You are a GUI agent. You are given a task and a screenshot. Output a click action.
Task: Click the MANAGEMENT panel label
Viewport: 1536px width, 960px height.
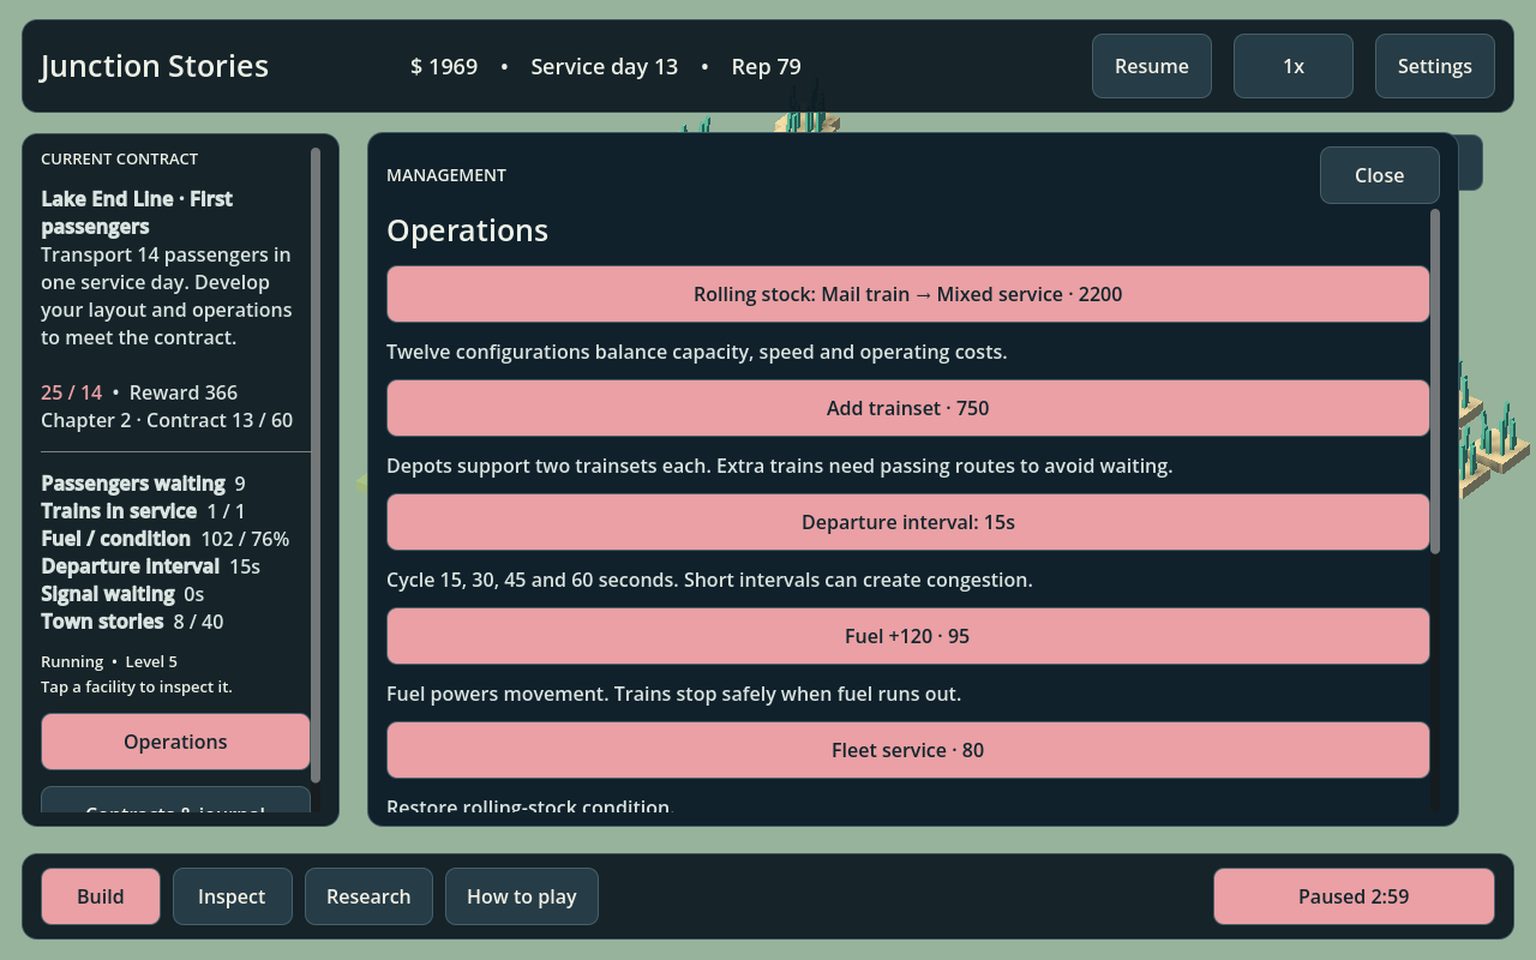(446, 175)
